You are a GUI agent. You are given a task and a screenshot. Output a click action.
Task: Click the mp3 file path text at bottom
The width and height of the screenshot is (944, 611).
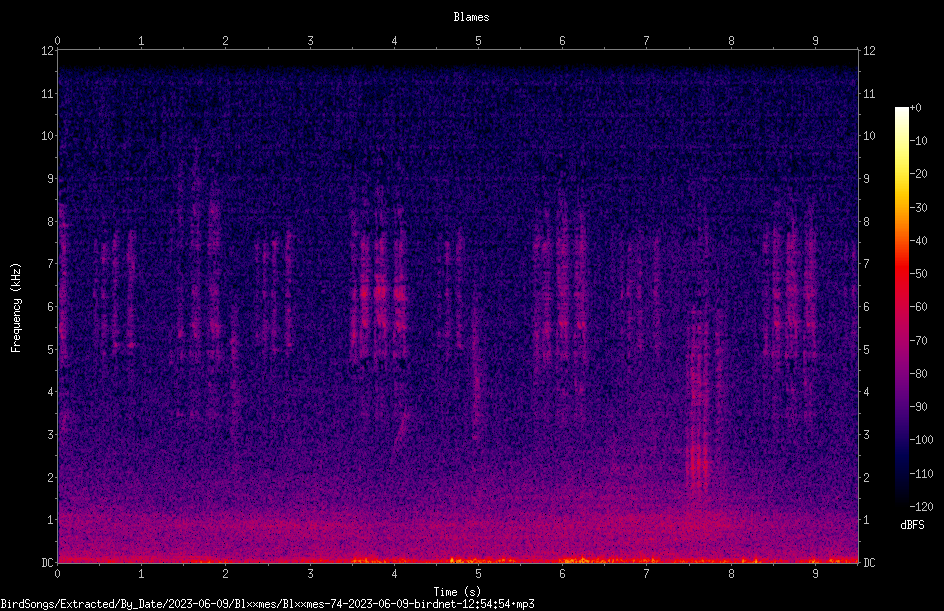click(x=267, y=604)
